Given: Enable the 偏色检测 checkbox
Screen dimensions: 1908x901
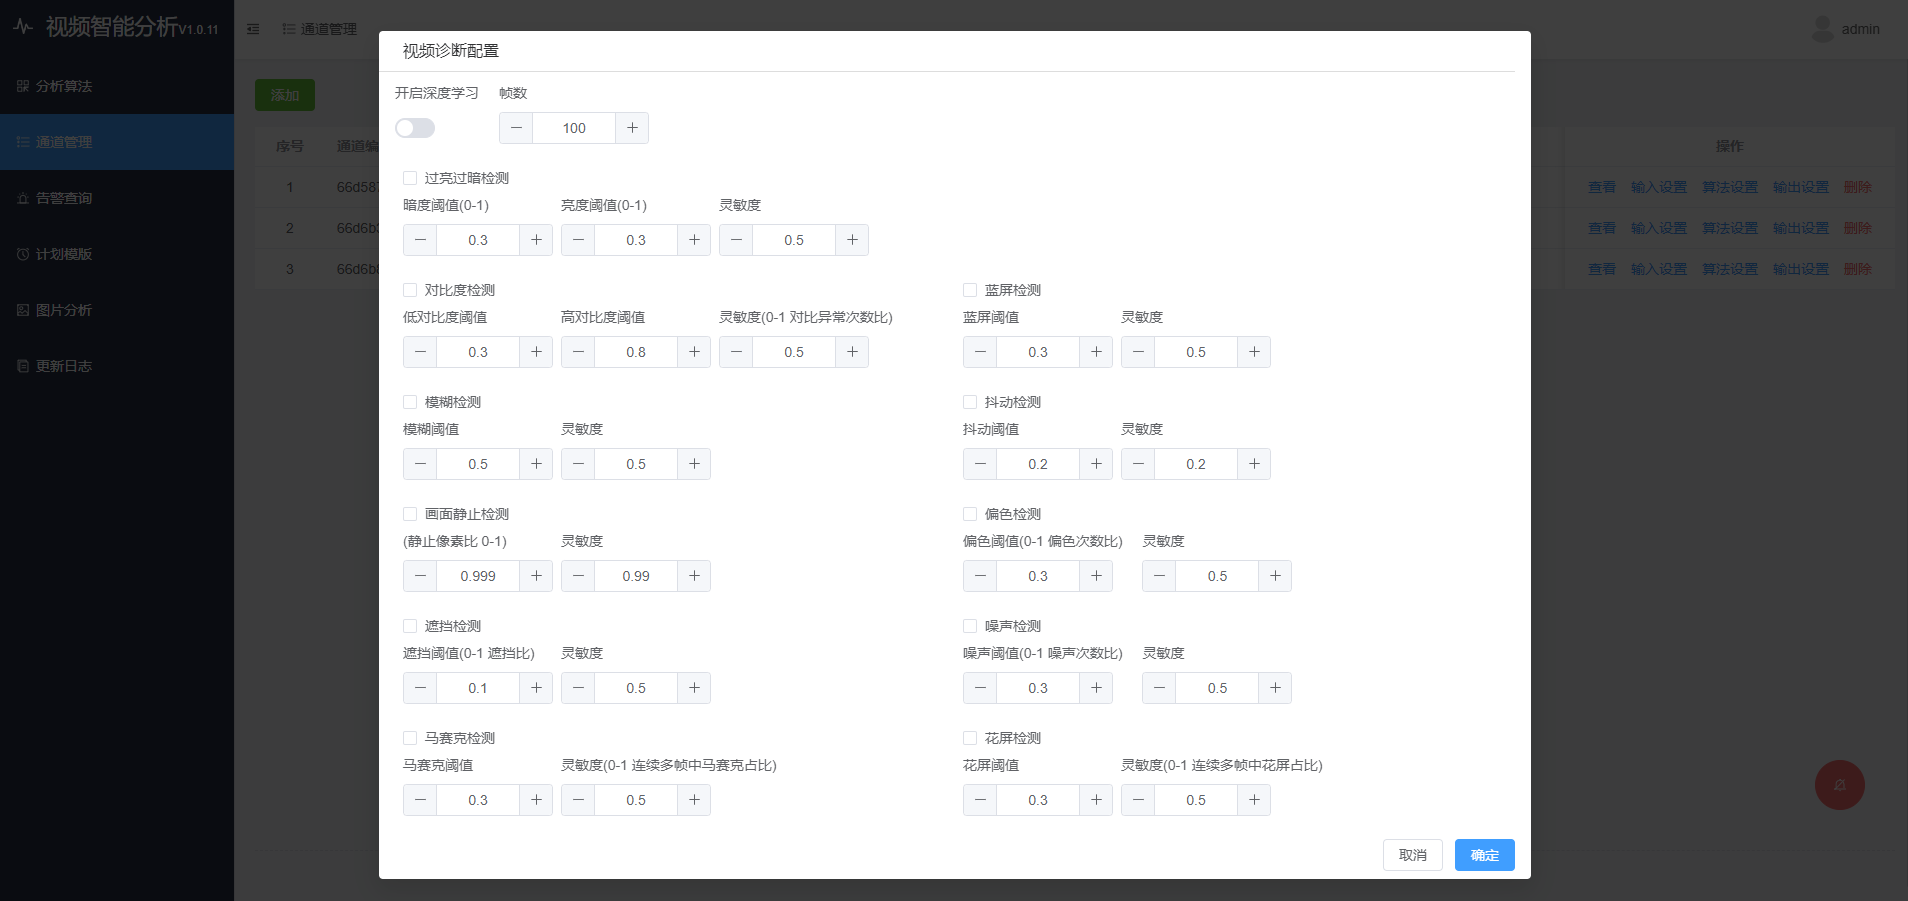Looking at the screenshot, I should [970, 514].
